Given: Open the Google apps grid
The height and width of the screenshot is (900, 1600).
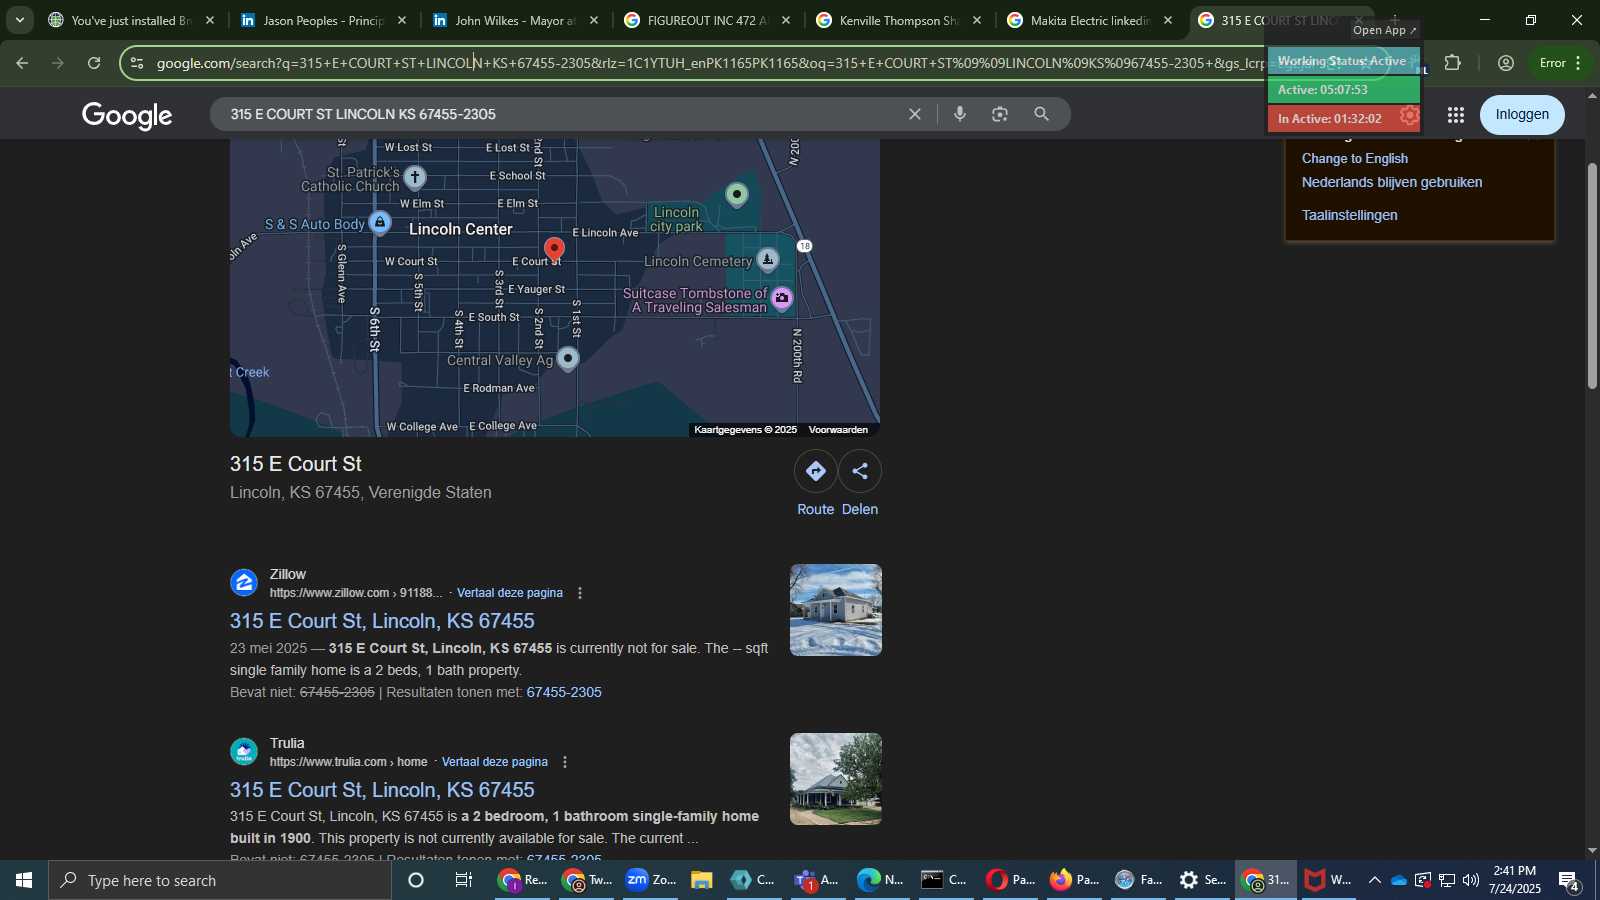Looking at the screenshot, I should 1456,115.
